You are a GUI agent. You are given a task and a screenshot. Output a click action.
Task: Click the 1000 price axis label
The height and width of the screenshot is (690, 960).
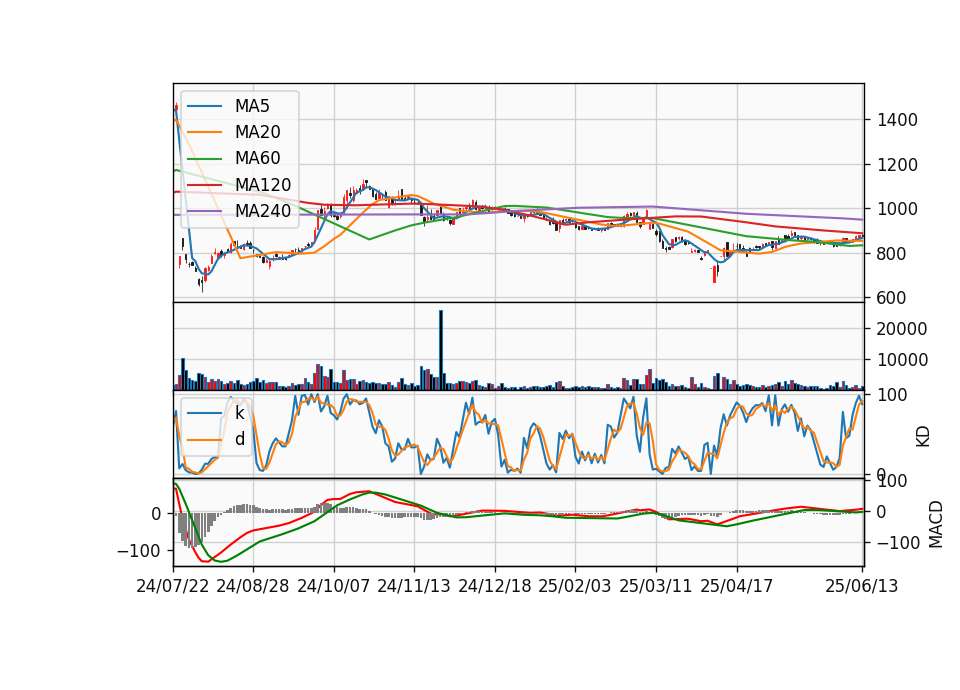click(897, 209)
